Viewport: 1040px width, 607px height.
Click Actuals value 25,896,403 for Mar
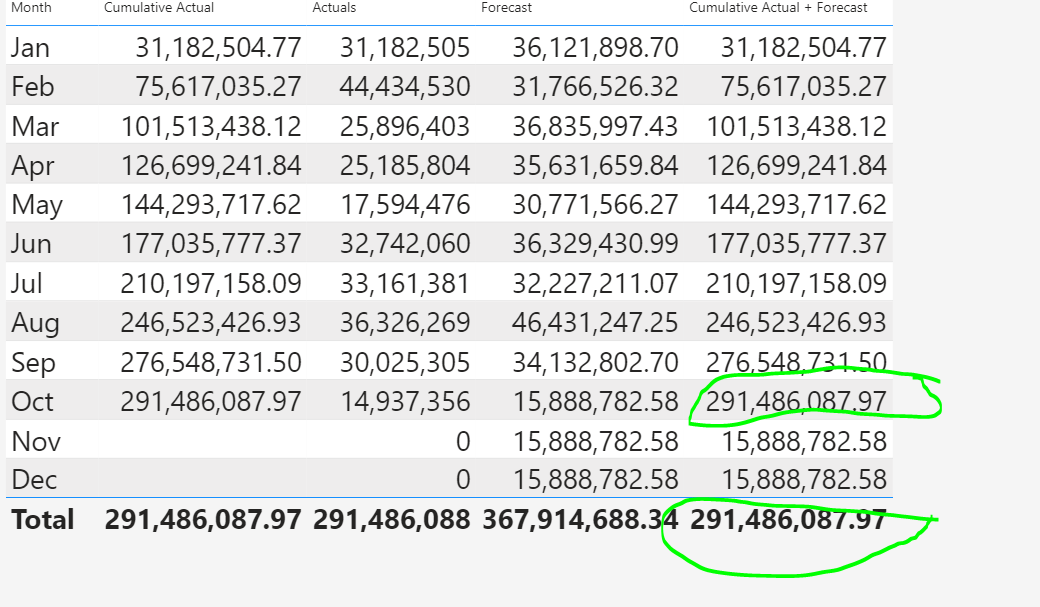405,126
